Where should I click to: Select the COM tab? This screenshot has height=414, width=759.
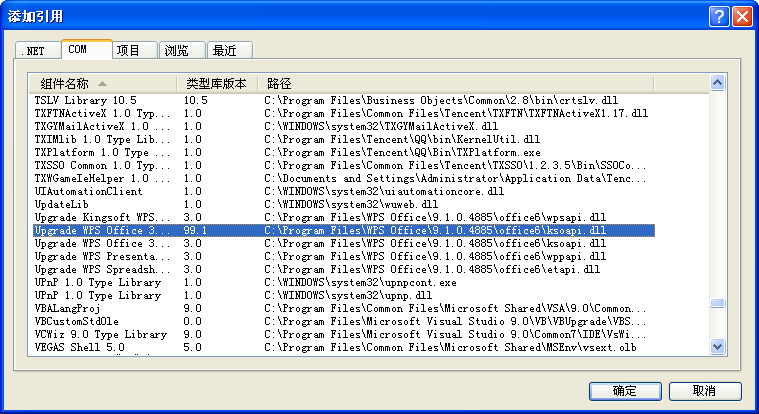87,49
